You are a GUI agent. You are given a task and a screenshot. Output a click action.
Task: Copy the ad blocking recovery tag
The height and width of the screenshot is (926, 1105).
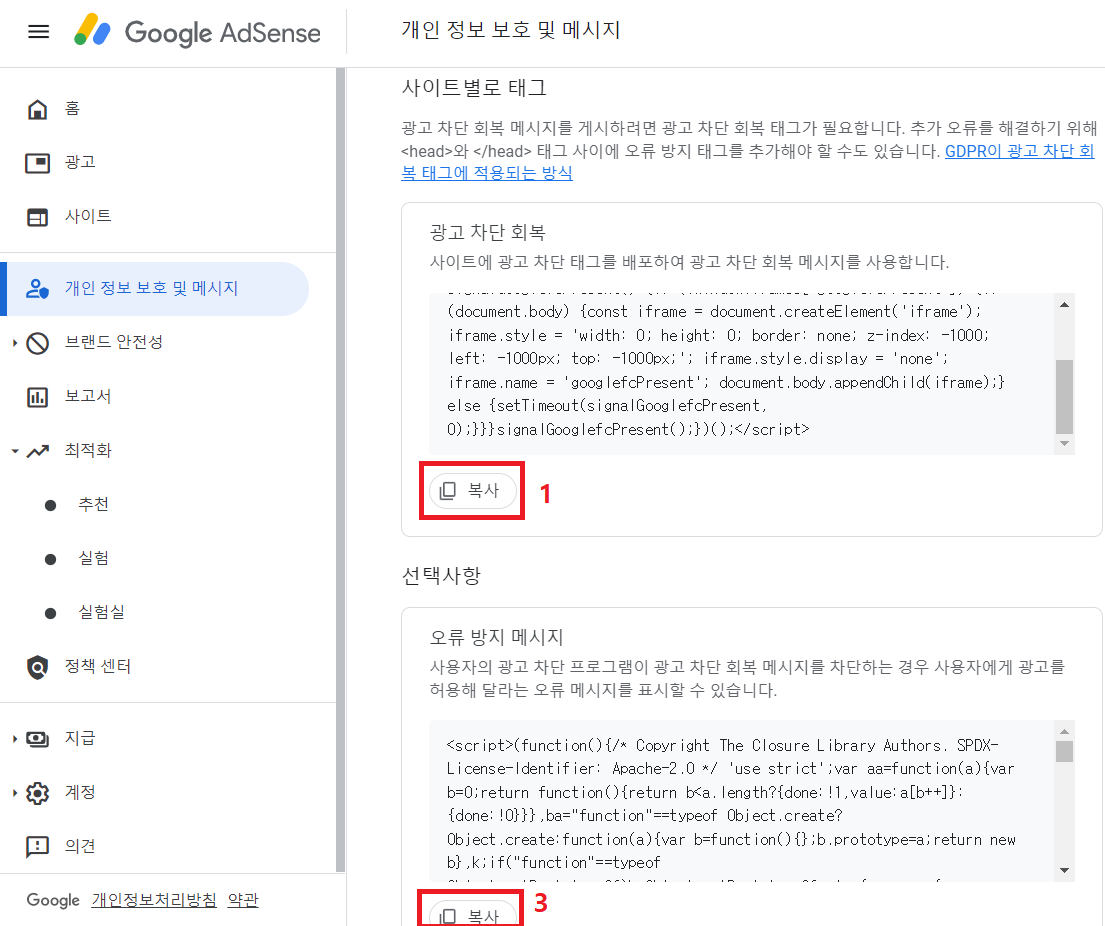tap(472, 490)
